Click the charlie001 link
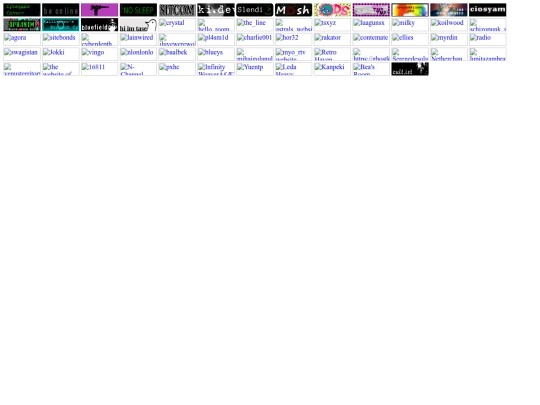This screenshot has height=405, width=540. click(255, 40)
